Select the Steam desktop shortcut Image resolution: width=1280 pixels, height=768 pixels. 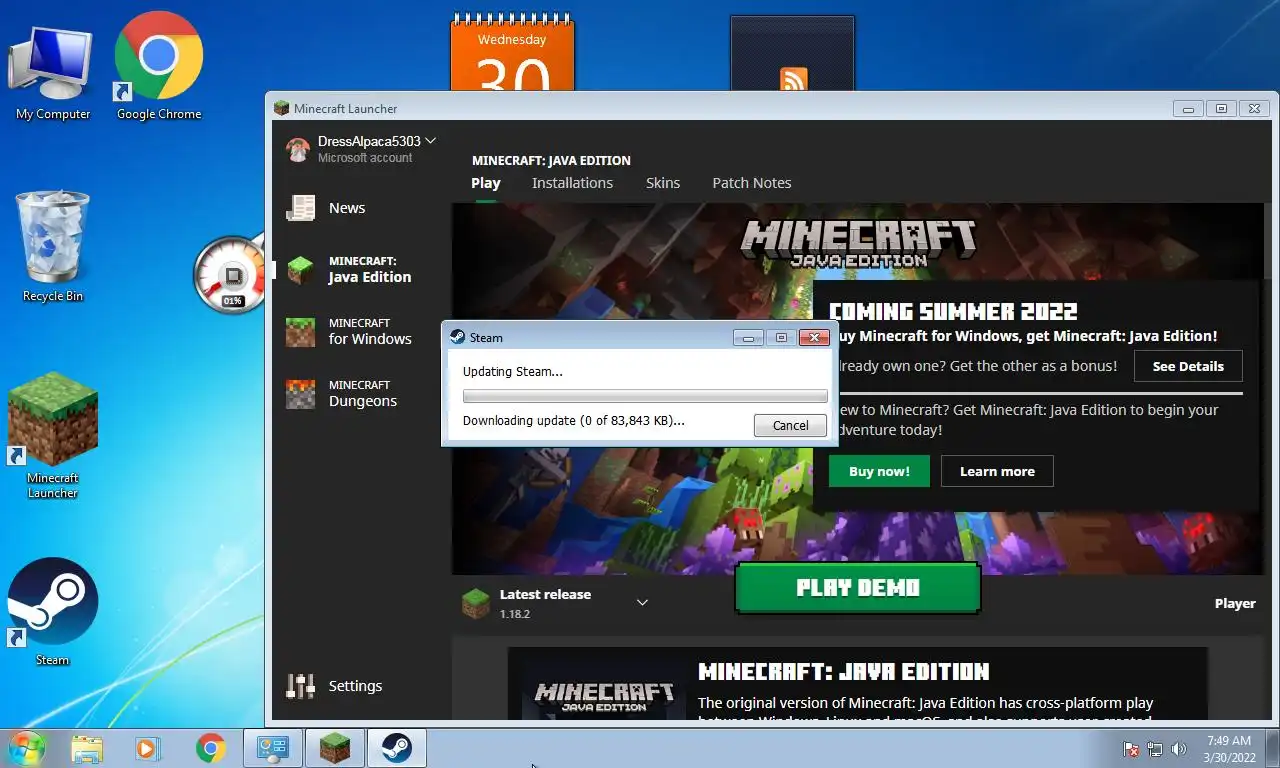tap(53, 611)
